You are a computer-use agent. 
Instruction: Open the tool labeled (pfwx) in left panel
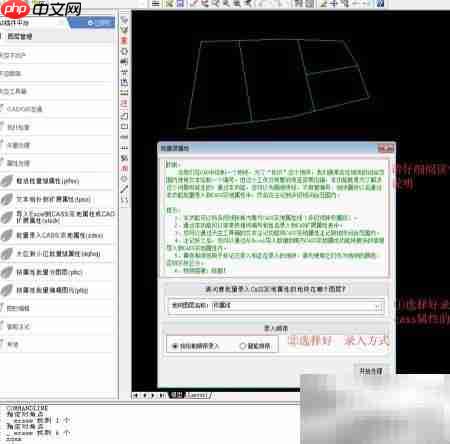[56, 181]
